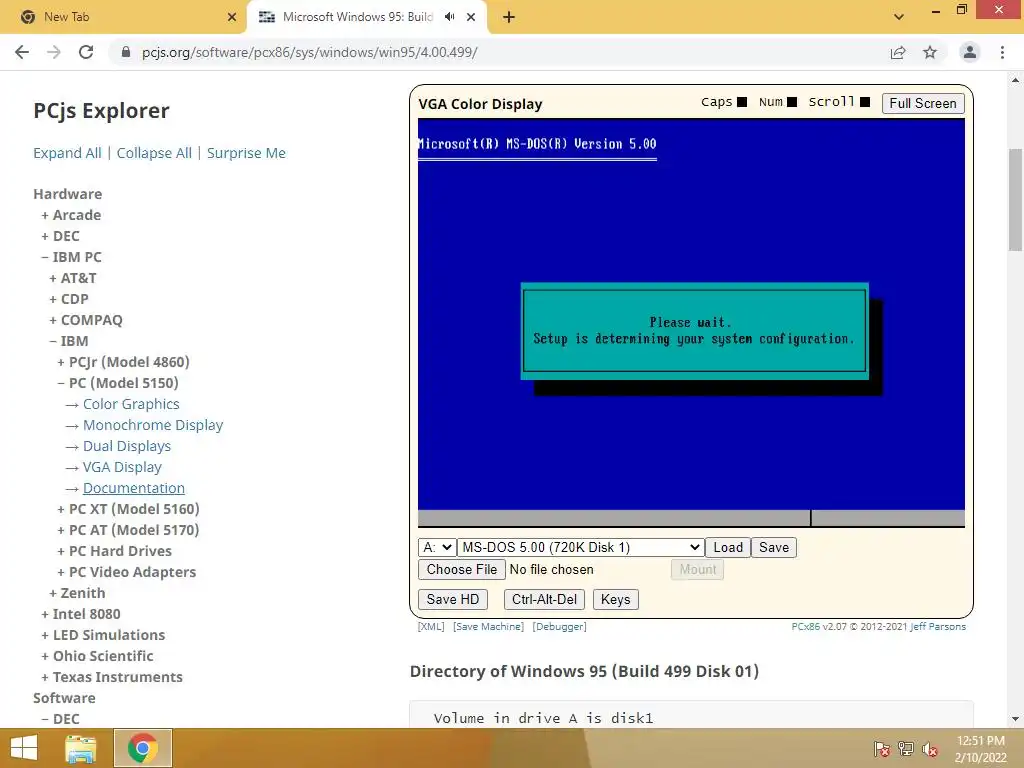Open the MS-DOS 5.00 diskette dropdown
The height and width of the screenshot is (768, 1024).
coord(581,547)
